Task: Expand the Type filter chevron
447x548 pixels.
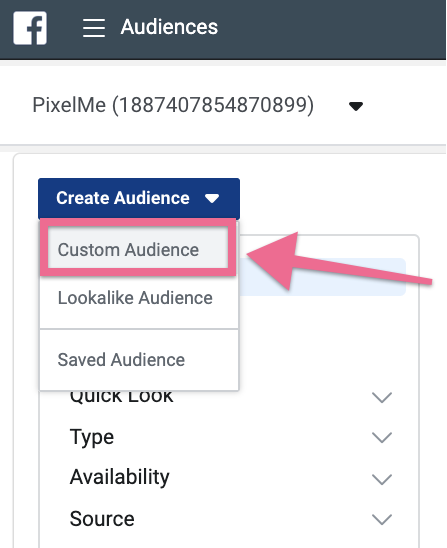Action: (382, 438)
